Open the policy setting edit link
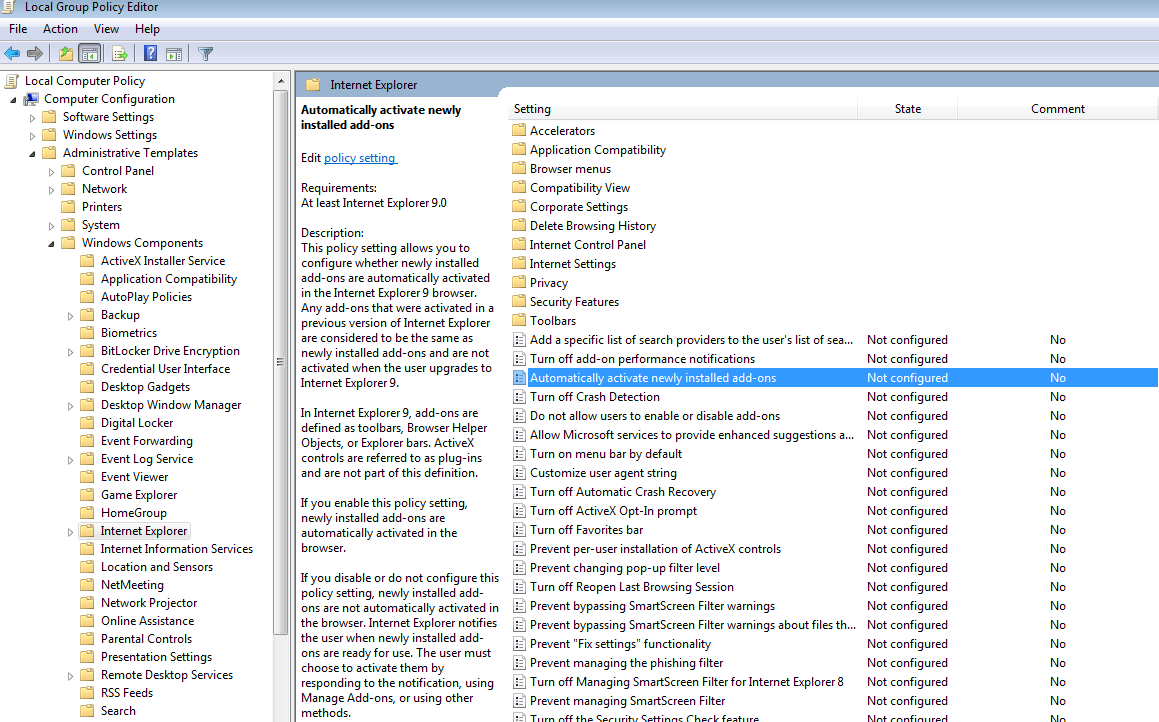 360,157
